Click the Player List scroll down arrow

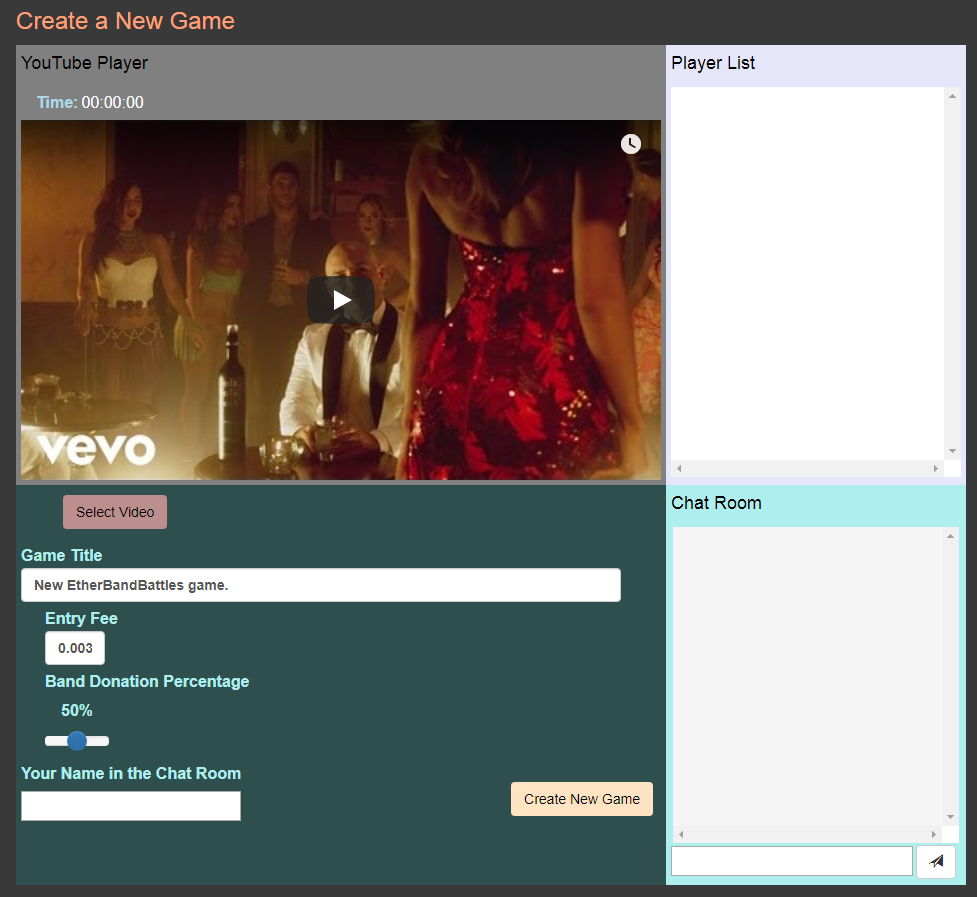point(952,450)
